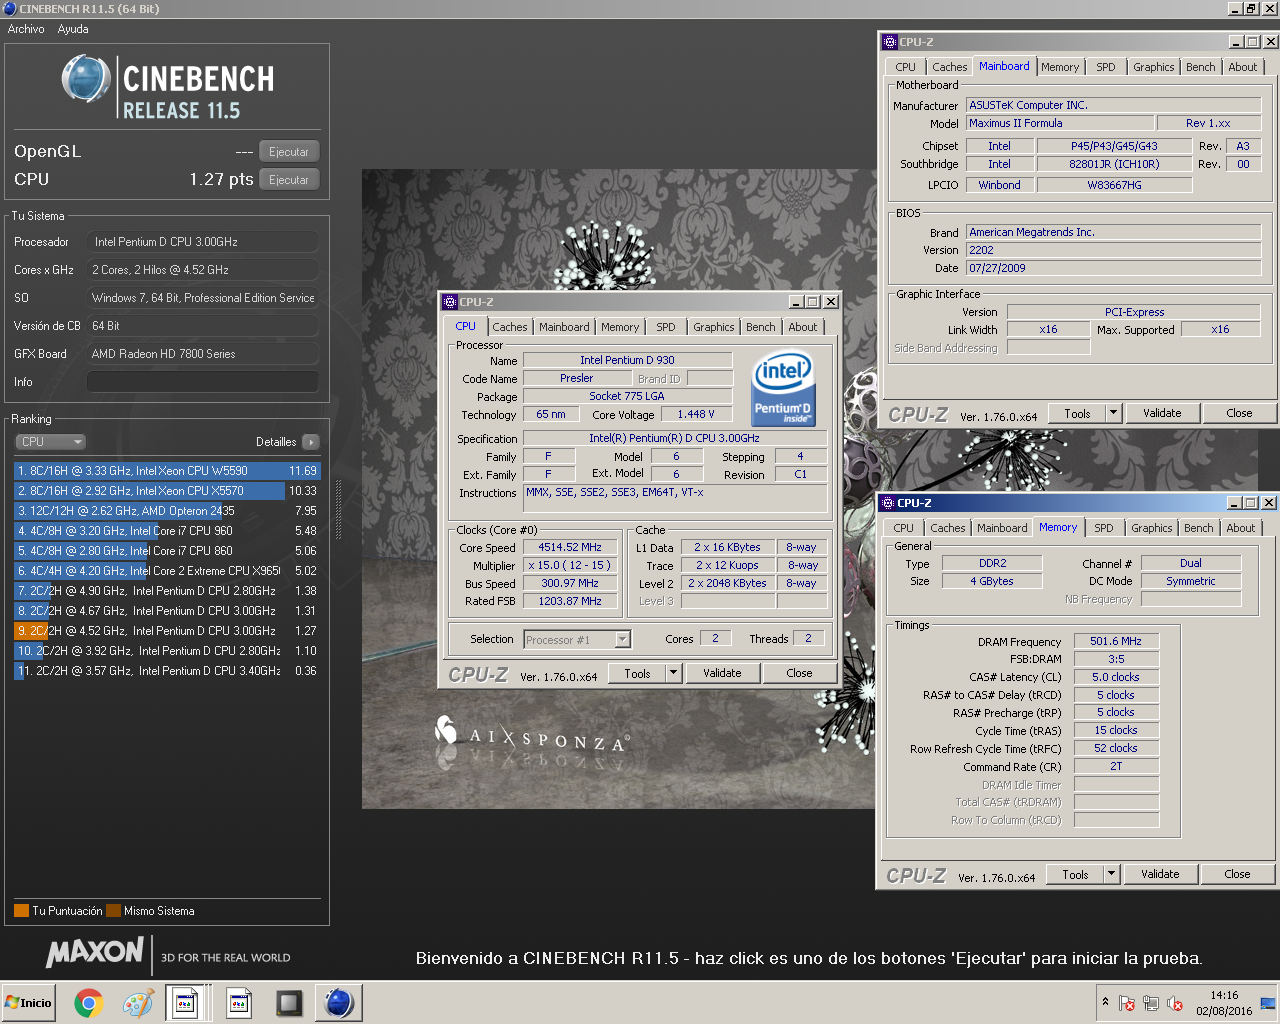Select ranking row 2 Xeon X5570

click(167, 490)
